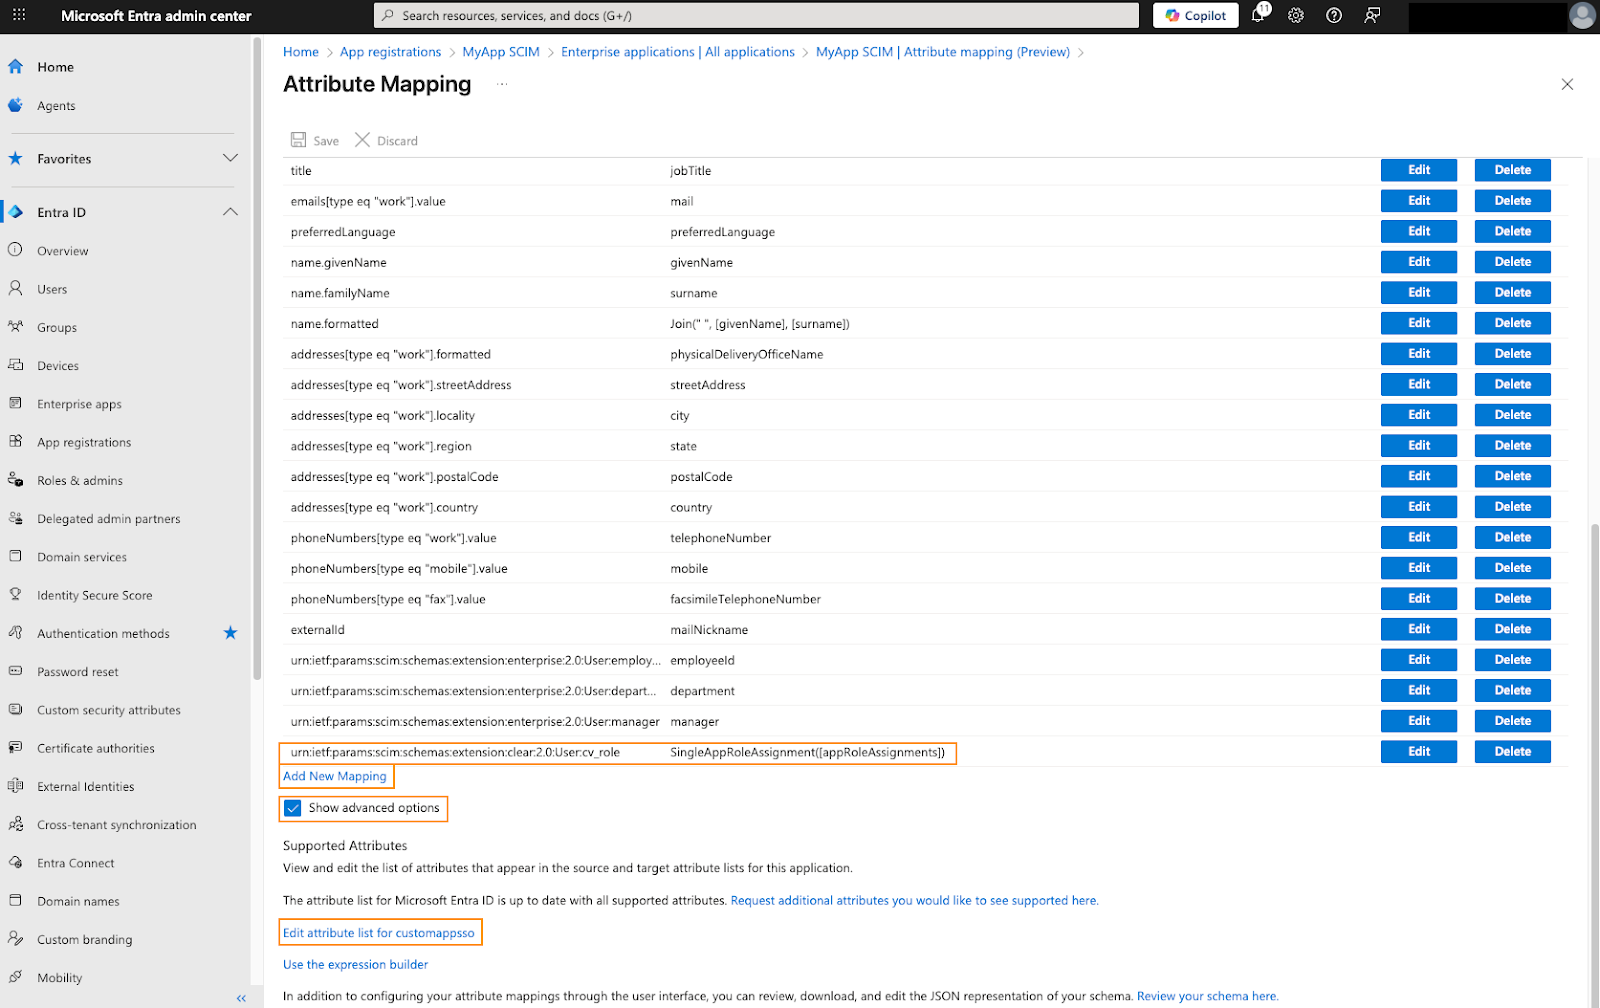Click the Microsoft Entra admin center title
Viewport: 1600px width, 1008px height.
(156, 16)
